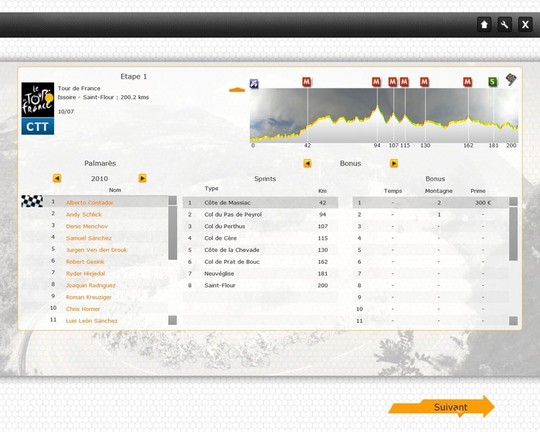Select Col du Perthus row
This screenshot has width=540, height=432.
[x=260, y=226]
